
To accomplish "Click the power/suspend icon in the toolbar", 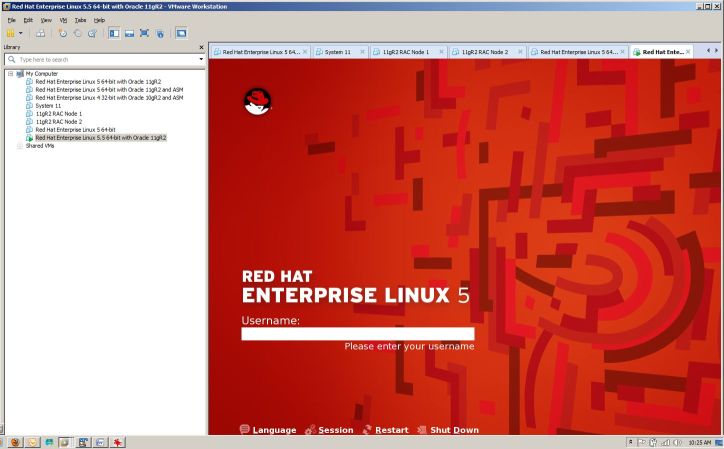I will [10, 33].
